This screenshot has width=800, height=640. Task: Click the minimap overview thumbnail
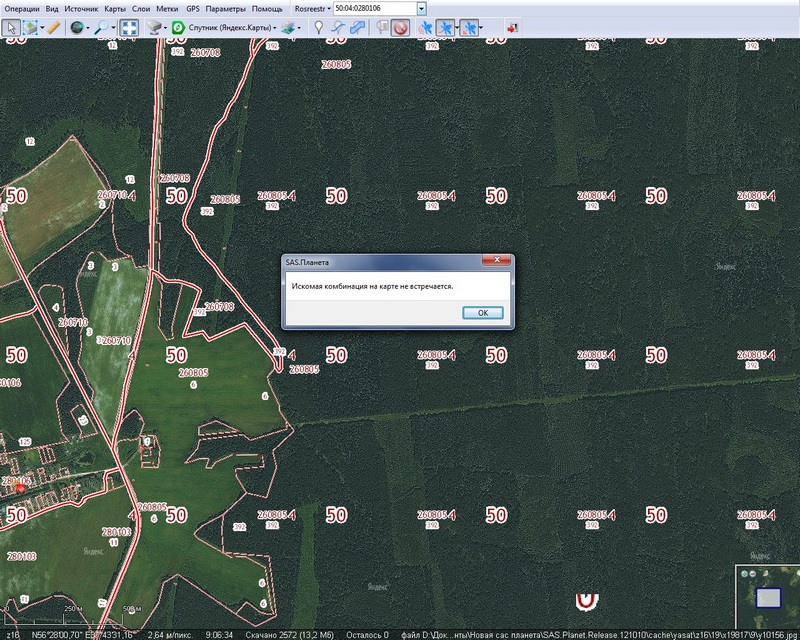(767, 597)
